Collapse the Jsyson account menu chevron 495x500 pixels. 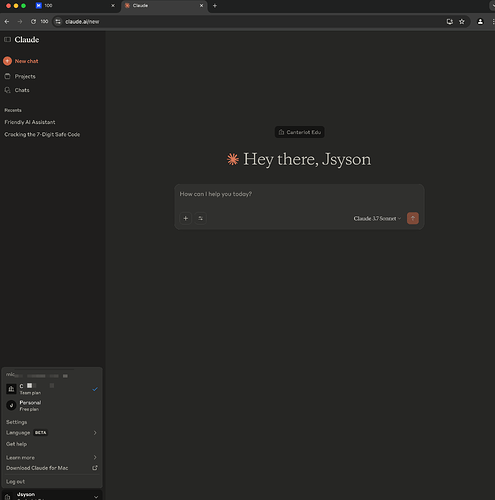[96, 497]
